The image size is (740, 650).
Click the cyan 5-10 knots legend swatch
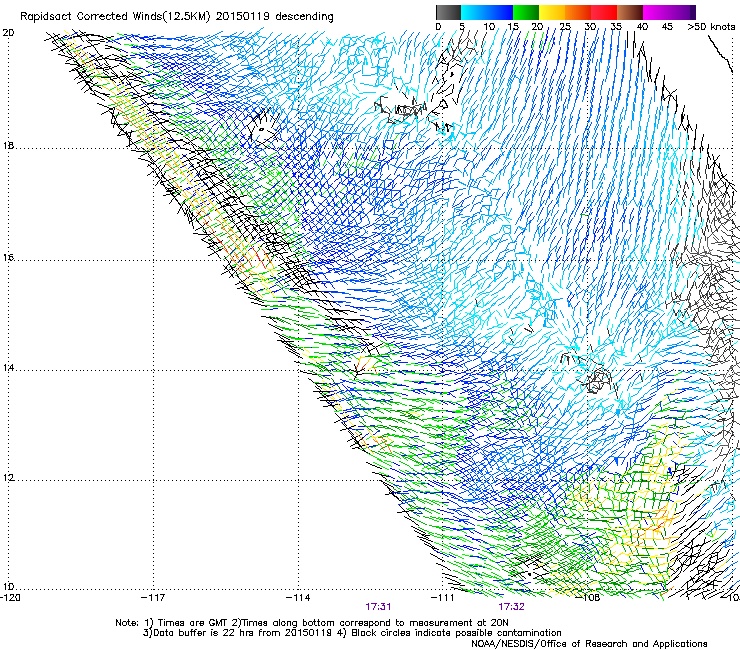click(x=474, y=12)
